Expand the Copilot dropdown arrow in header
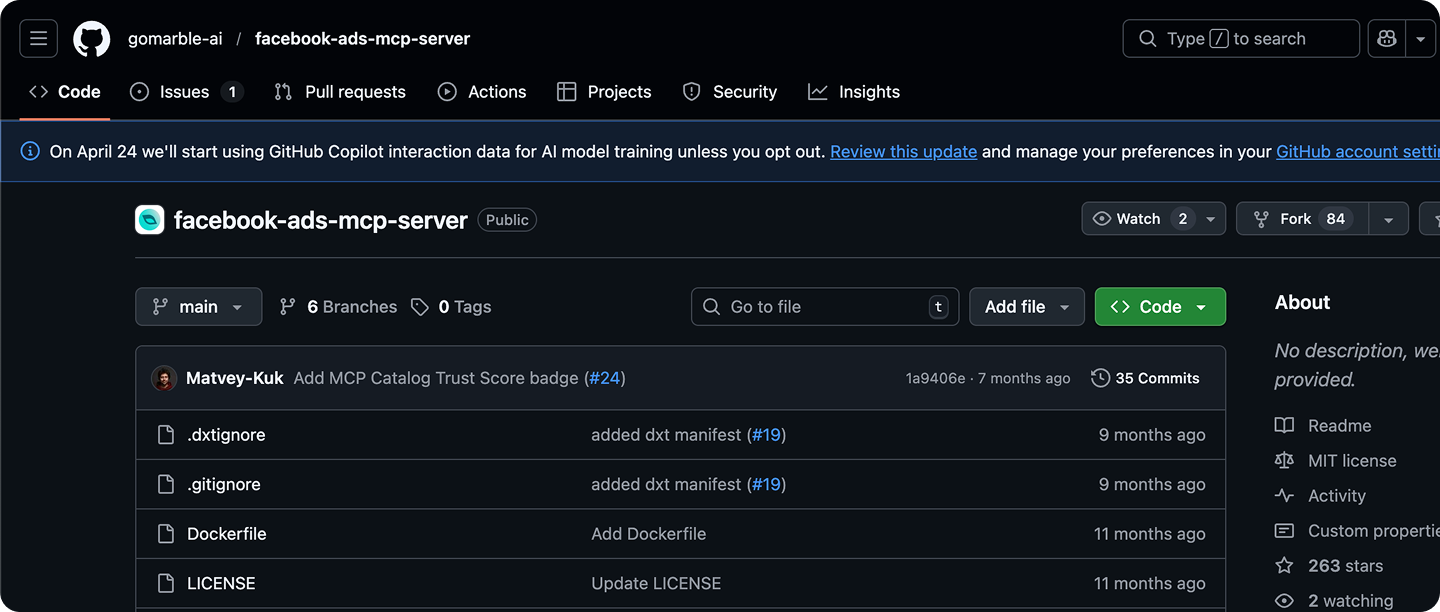 coord(1421,39)
